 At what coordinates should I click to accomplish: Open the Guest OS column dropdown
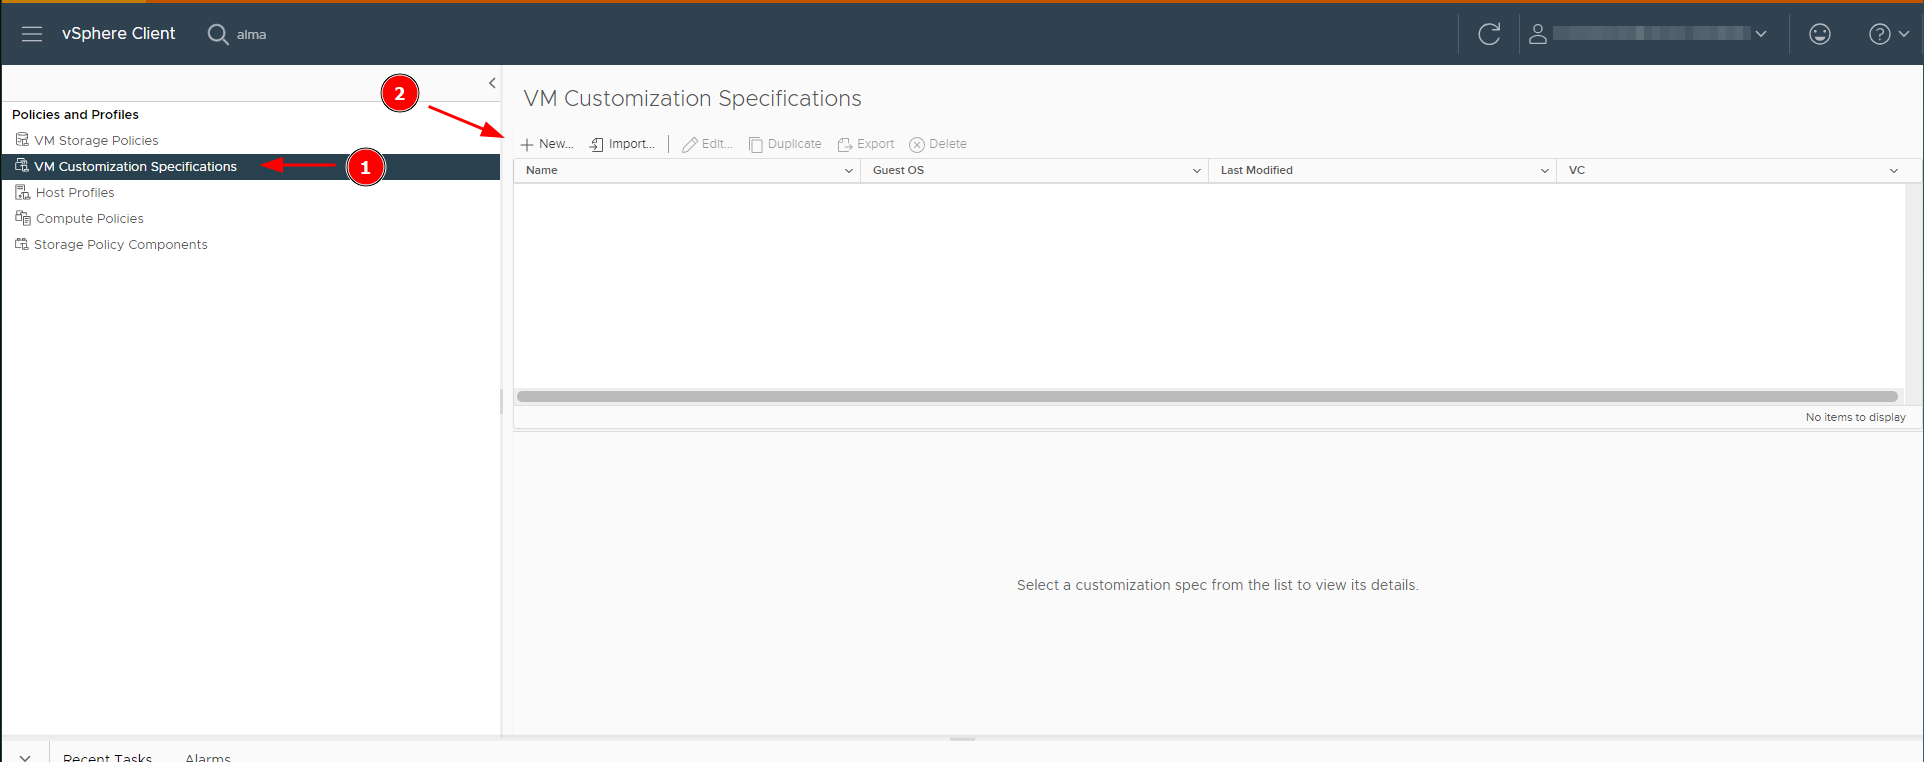pyautogui.click(x=1197, y=171)
